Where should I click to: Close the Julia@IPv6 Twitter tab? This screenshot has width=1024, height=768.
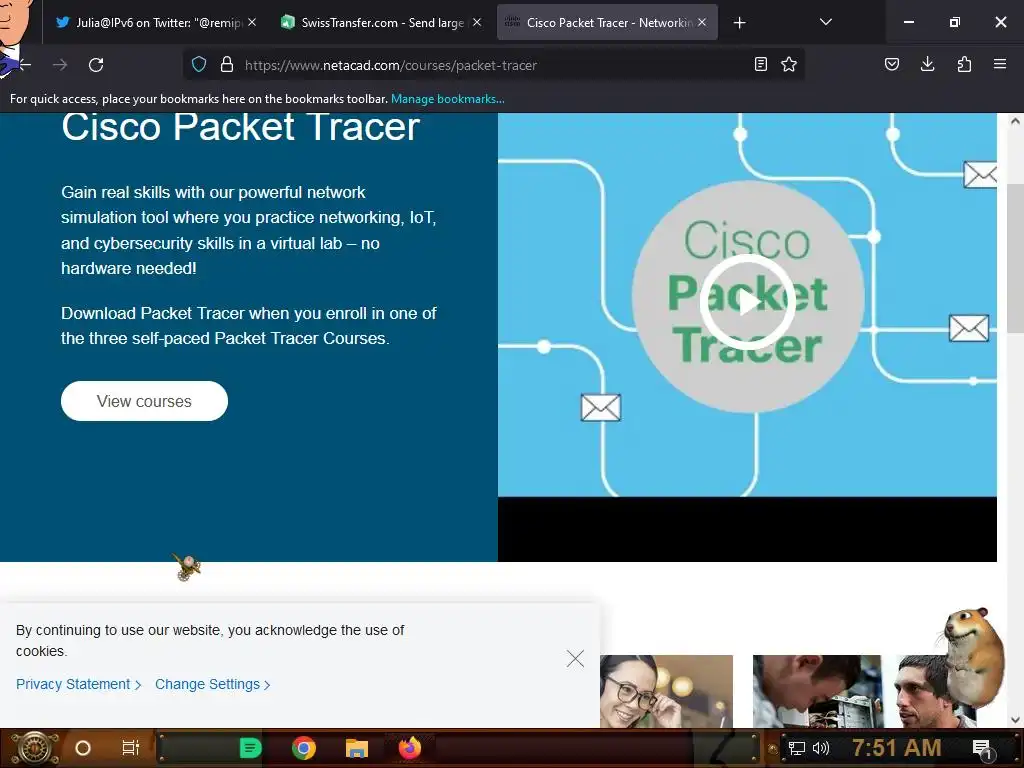click(252, 22)
